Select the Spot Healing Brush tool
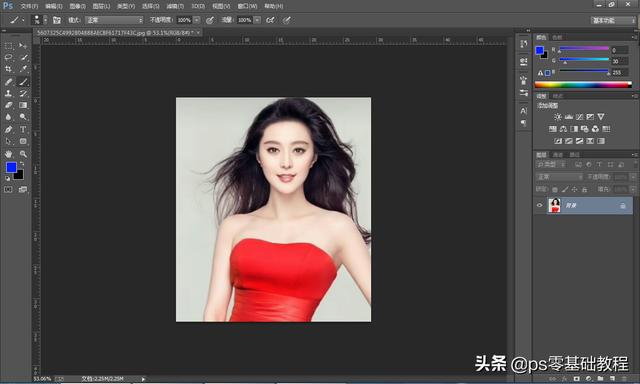The width and height of the screenshot is (640, 384). click(x=9, y=82)
